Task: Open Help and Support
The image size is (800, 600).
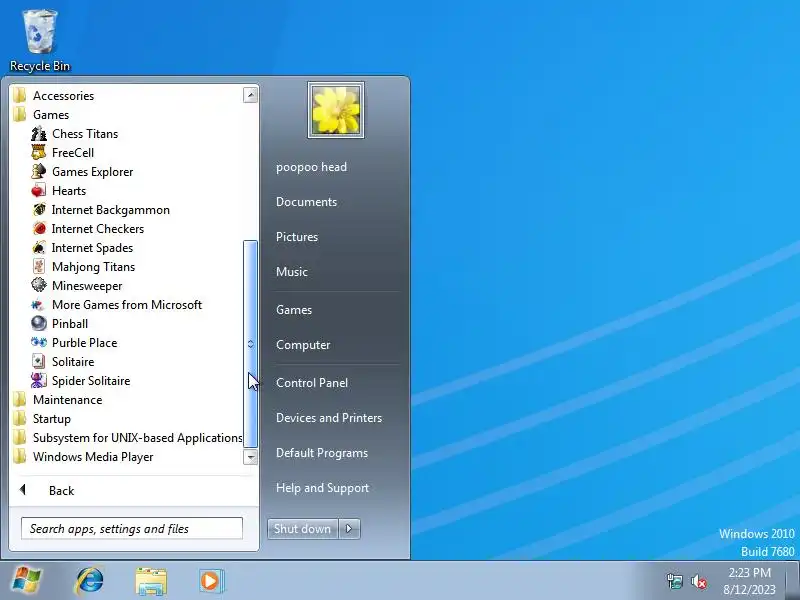Action: (322, 488)
